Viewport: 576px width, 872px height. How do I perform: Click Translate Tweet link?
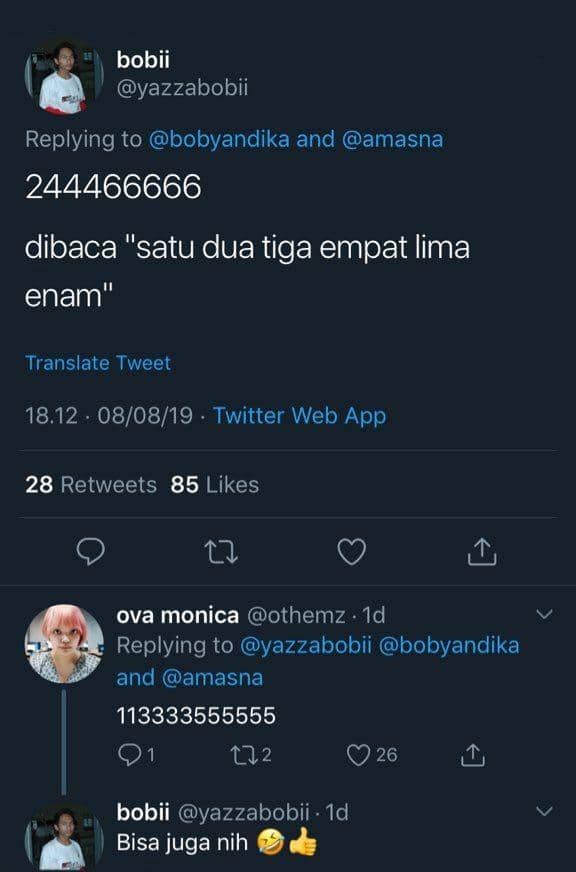pyautogui.click(x=98, y=363)
